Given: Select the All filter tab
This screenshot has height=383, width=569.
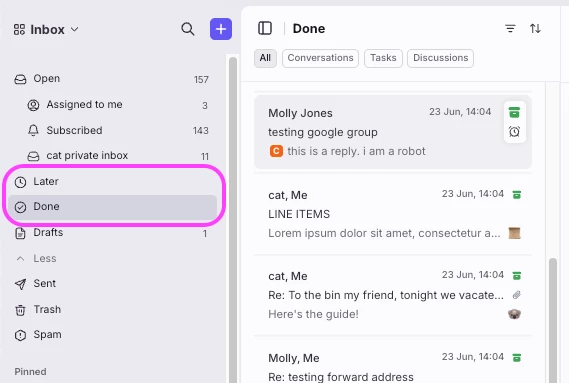Looking at the screenshot, I should tap(265, 58).
